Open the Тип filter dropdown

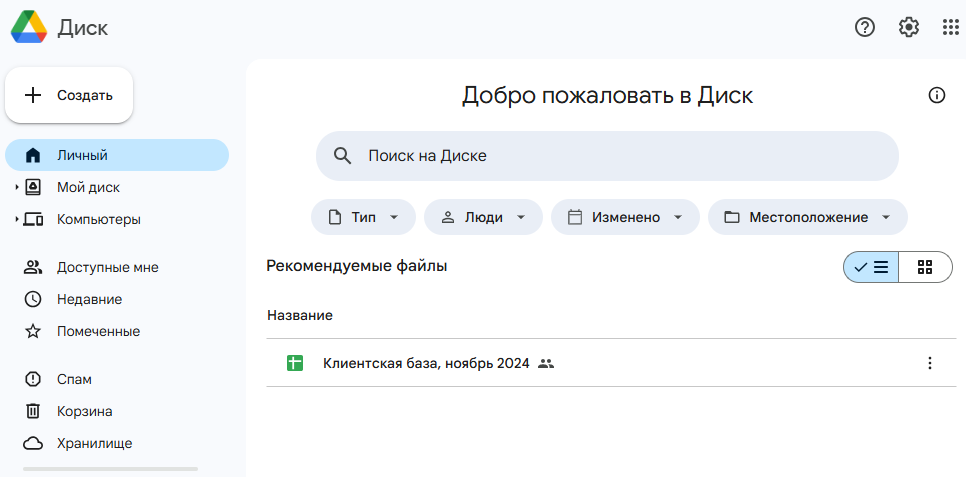tap(363, 217)
